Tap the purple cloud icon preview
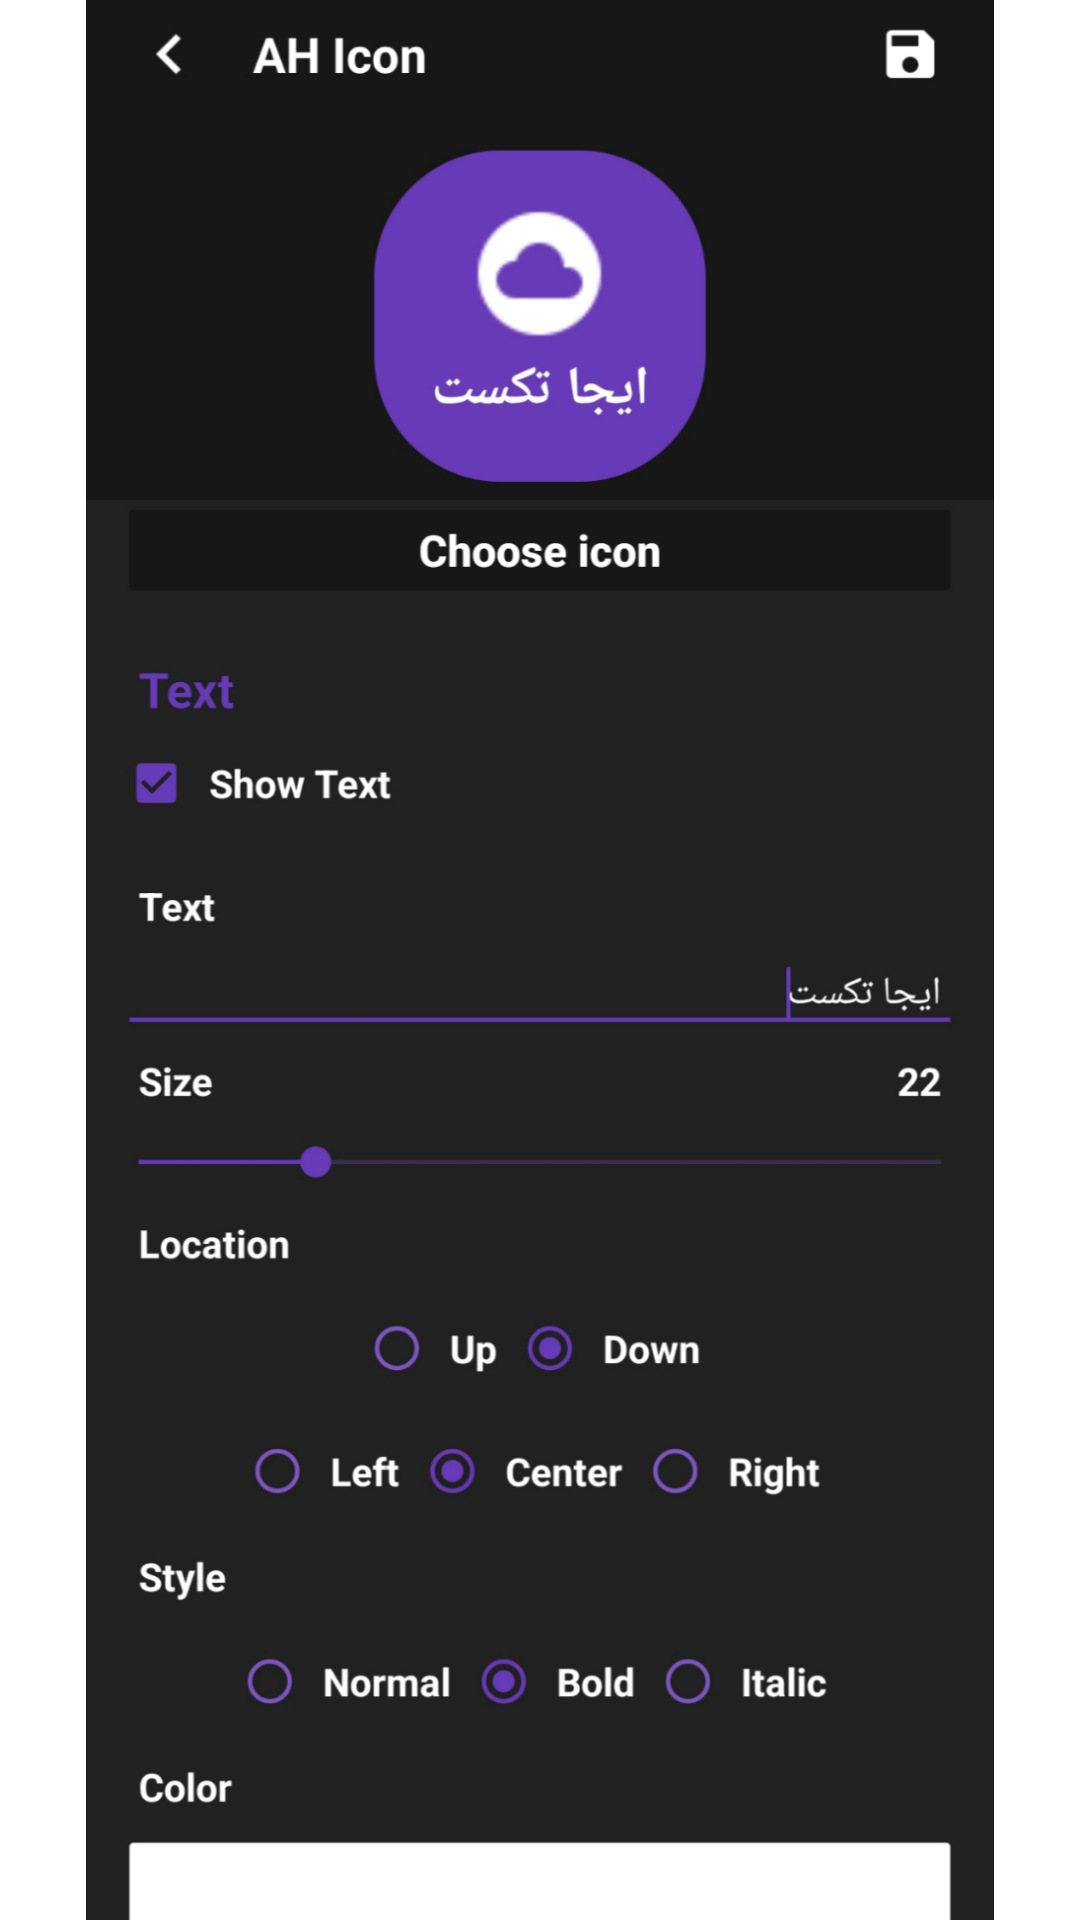This screenshot has height=1920, width=1080. point(540,316)
